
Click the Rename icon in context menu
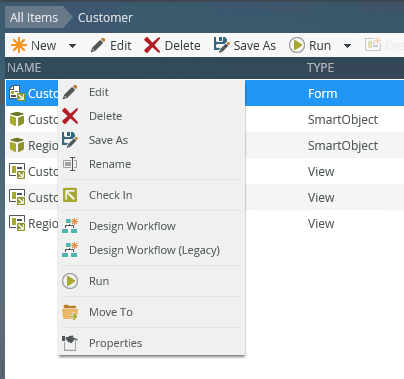click(x=70, y=164)
